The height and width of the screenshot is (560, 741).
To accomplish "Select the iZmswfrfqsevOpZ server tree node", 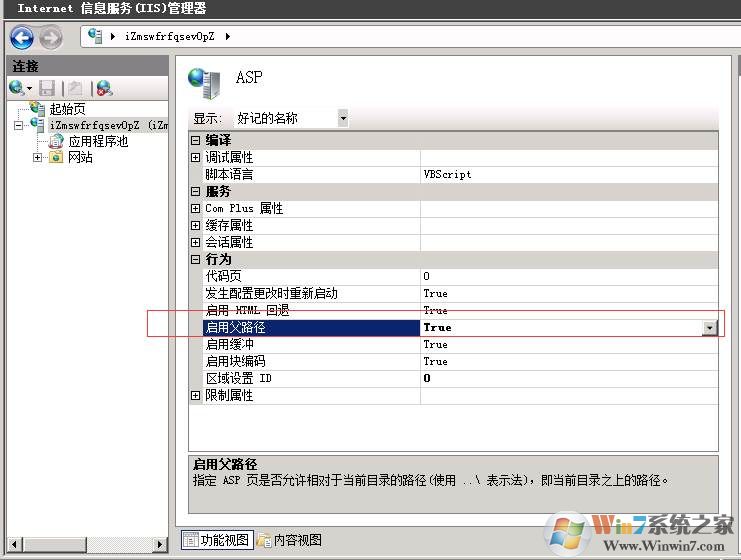I will [x=108, y=125].
